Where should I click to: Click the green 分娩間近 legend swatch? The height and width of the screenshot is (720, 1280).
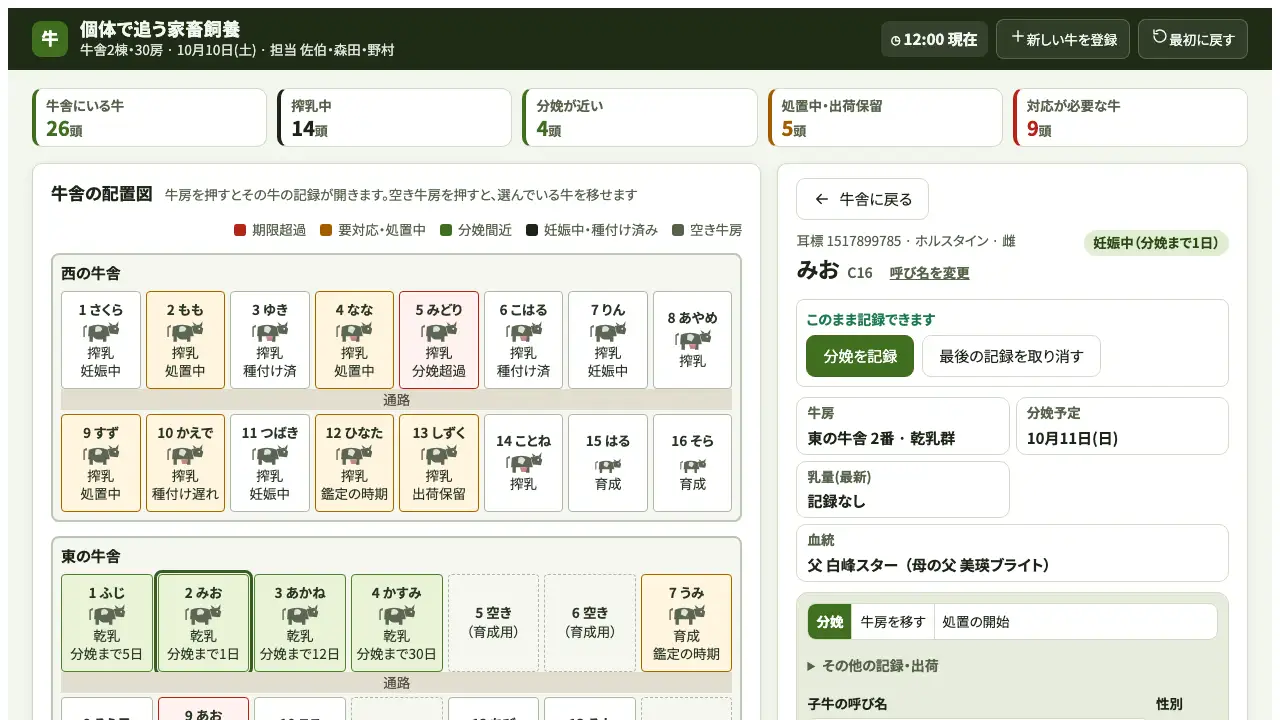pyautogui.click(x=446, y=230)
